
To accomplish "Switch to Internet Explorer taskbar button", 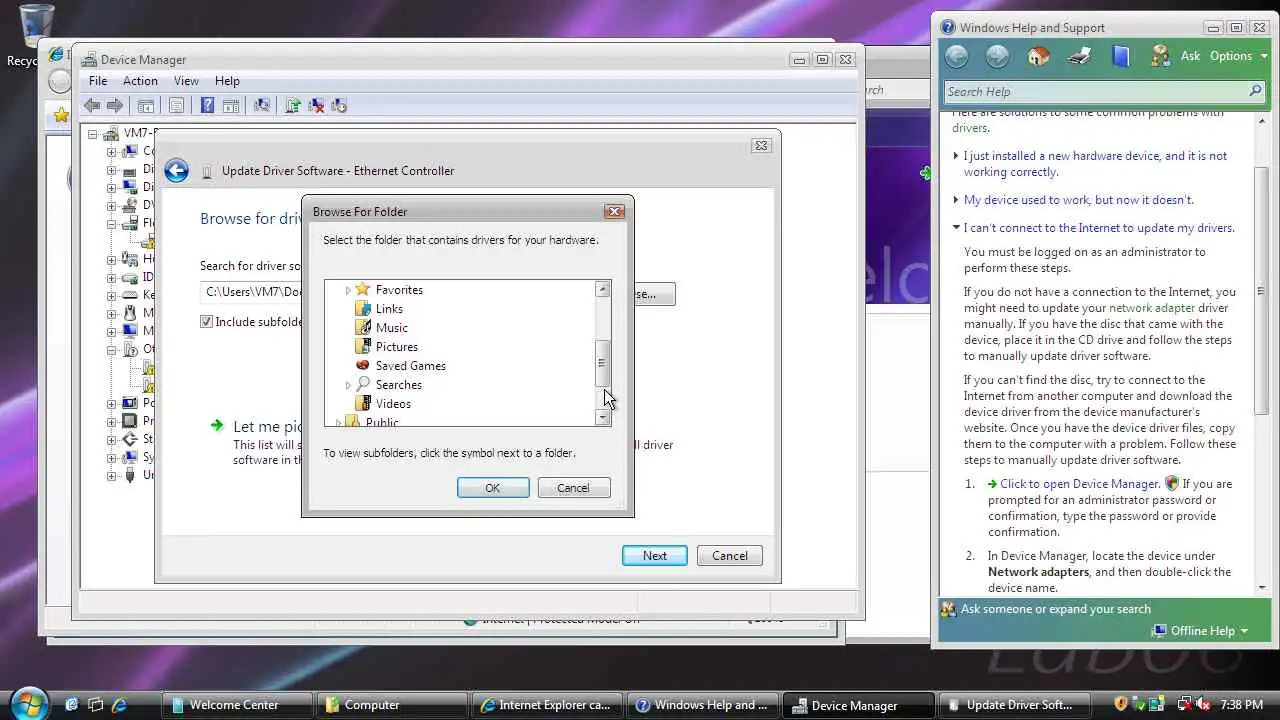I will click(x=549, y=705).
